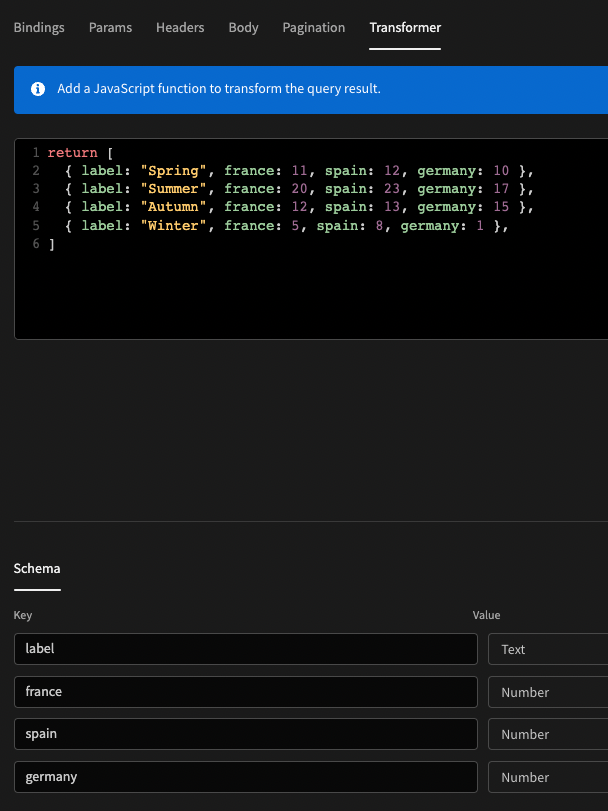Open the Number type dropdown for france
Screen dimensions: 608x811
coord(548,692)
